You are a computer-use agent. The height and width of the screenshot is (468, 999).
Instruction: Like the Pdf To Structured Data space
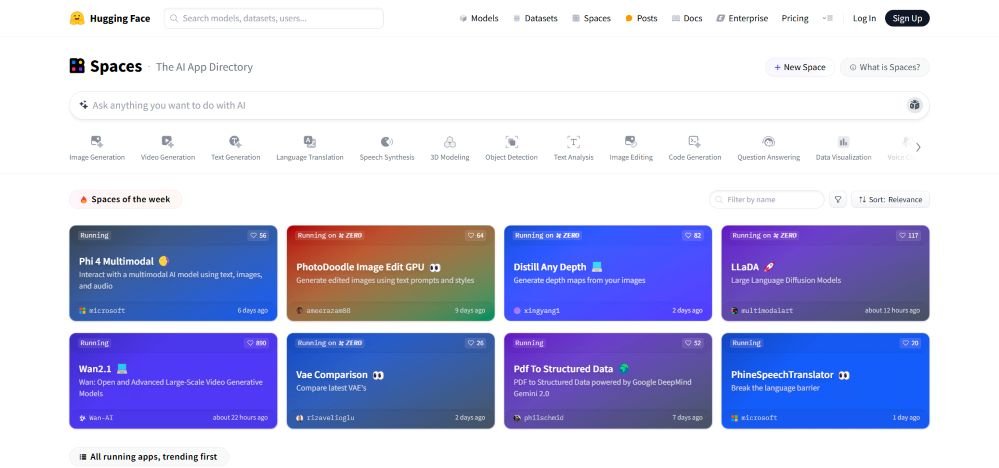[693, 343]
